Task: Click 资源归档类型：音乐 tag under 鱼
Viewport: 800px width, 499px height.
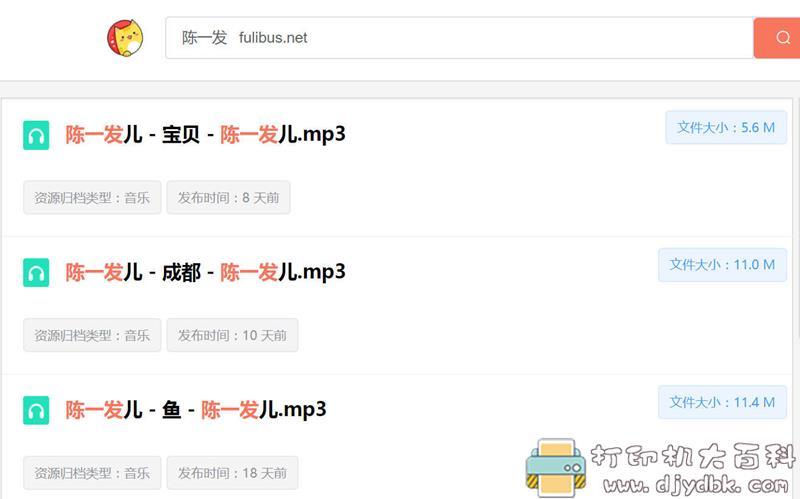Action: tap(92, 473)
